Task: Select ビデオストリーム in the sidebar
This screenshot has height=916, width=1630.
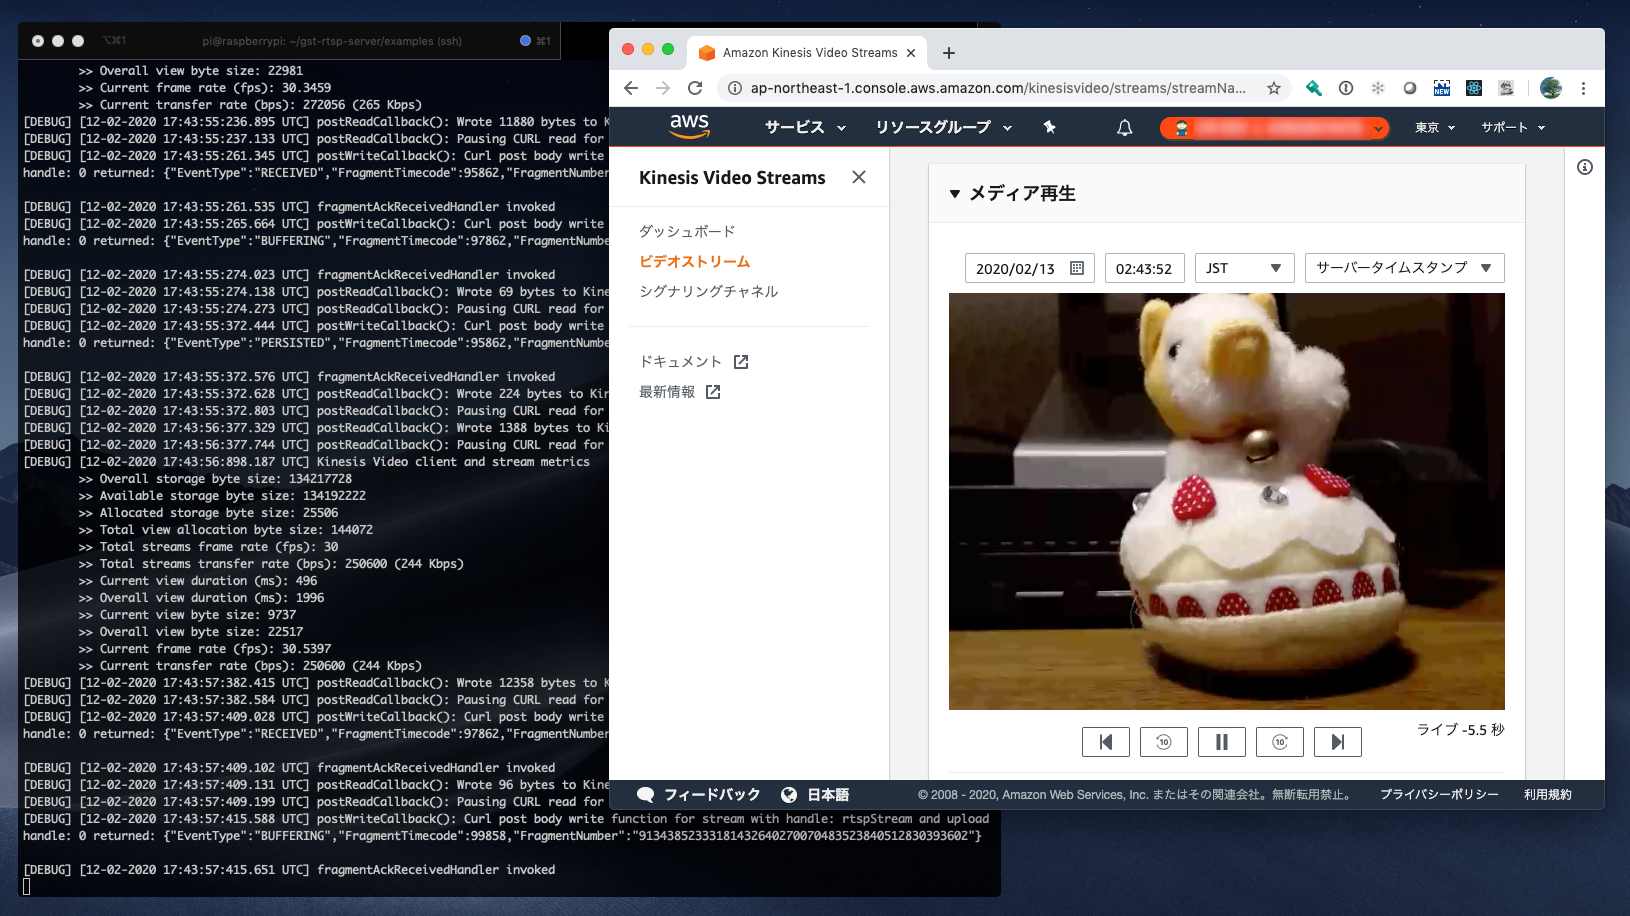Action: 694,260
